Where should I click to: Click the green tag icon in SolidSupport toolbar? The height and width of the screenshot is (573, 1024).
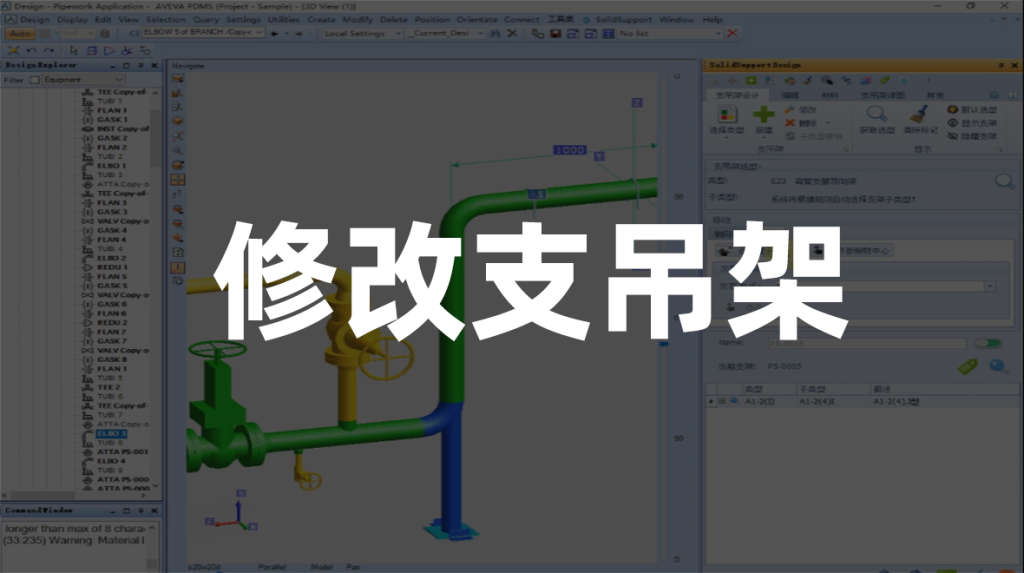pos(884,80)
